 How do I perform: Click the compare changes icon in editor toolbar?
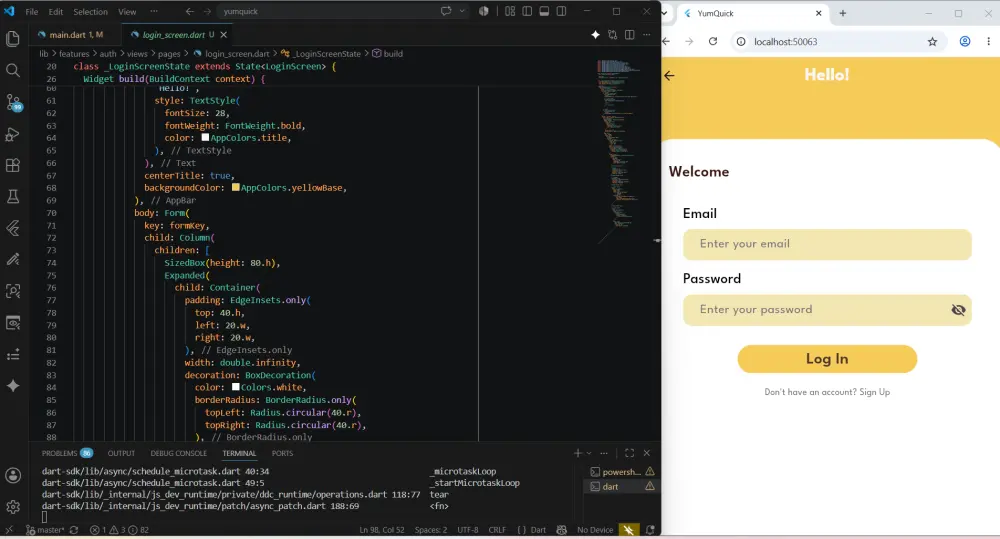click(612, 34)
